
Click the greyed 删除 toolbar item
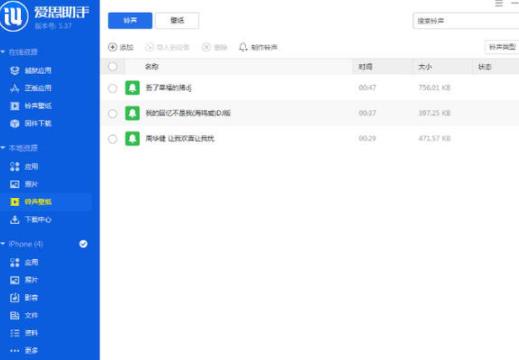click(215, 47)
